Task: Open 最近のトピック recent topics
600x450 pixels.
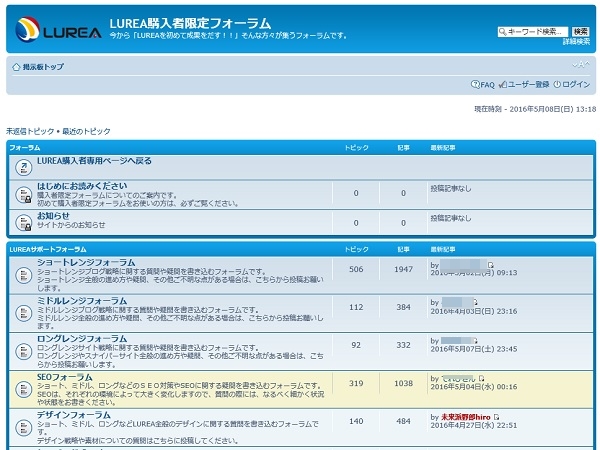Action: tap(86, 131)
